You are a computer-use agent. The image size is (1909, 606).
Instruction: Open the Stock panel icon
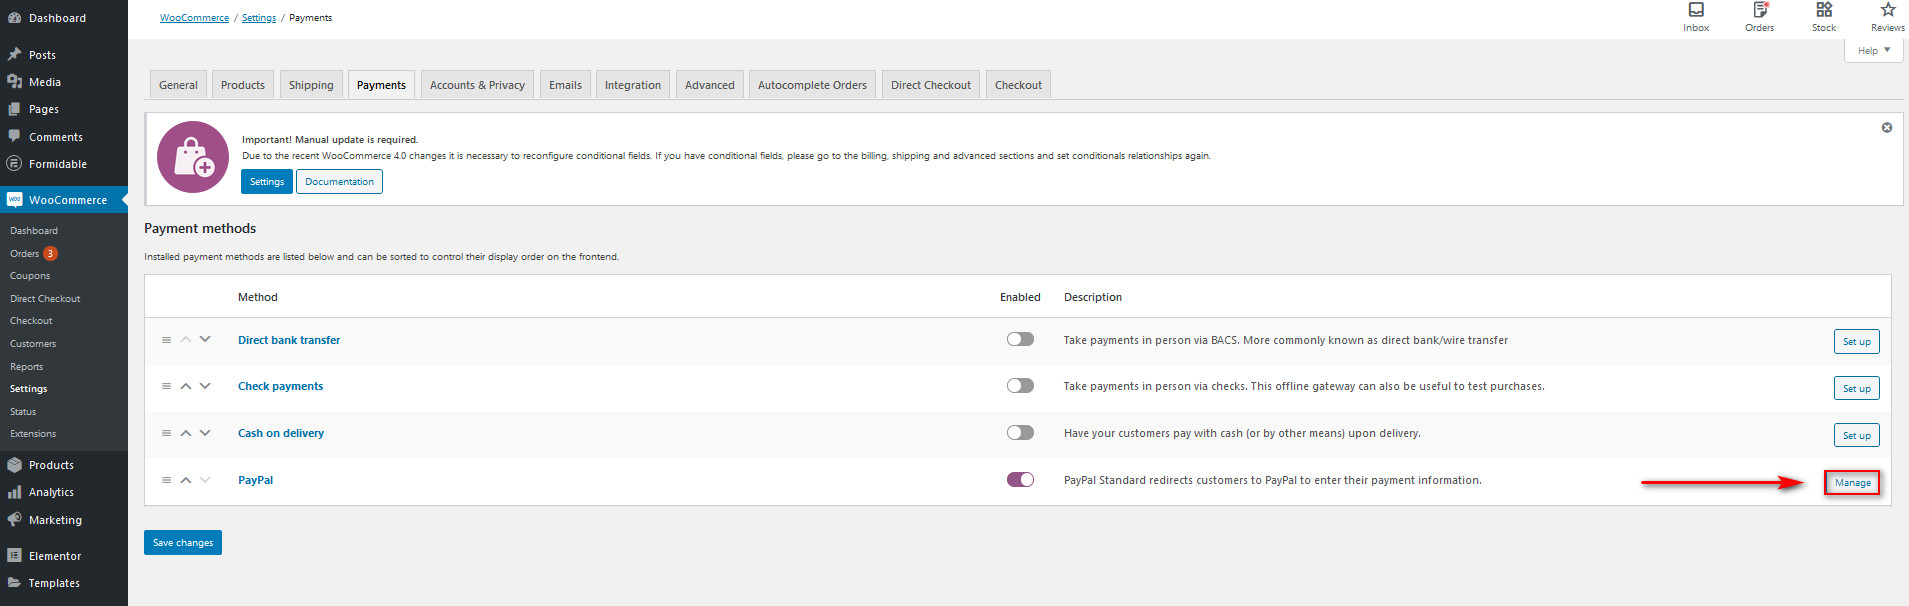coord(1824,11)
